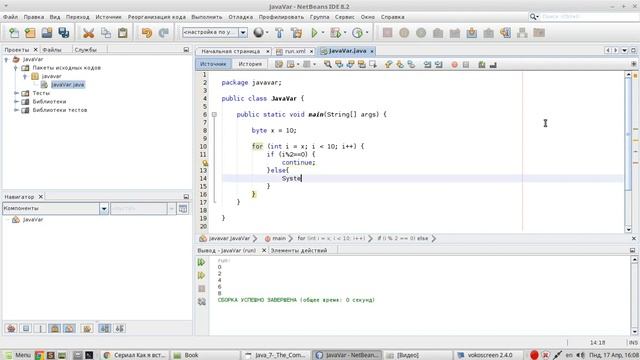Open the Profile Project dropdown arrow

point(367,33)
